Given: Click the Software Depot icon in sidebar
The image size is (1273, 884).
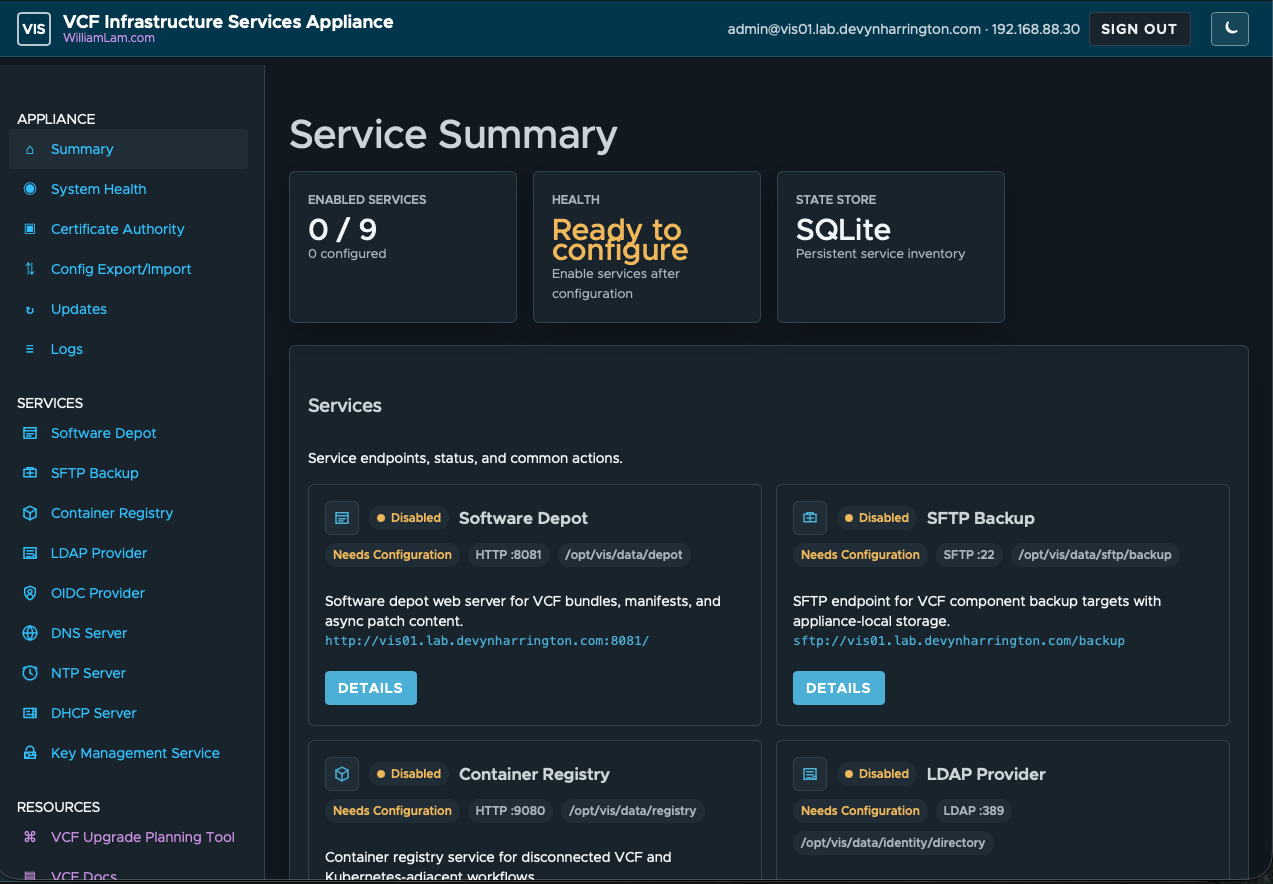Looking at the screenshot, I should click(x=30, y=433).
